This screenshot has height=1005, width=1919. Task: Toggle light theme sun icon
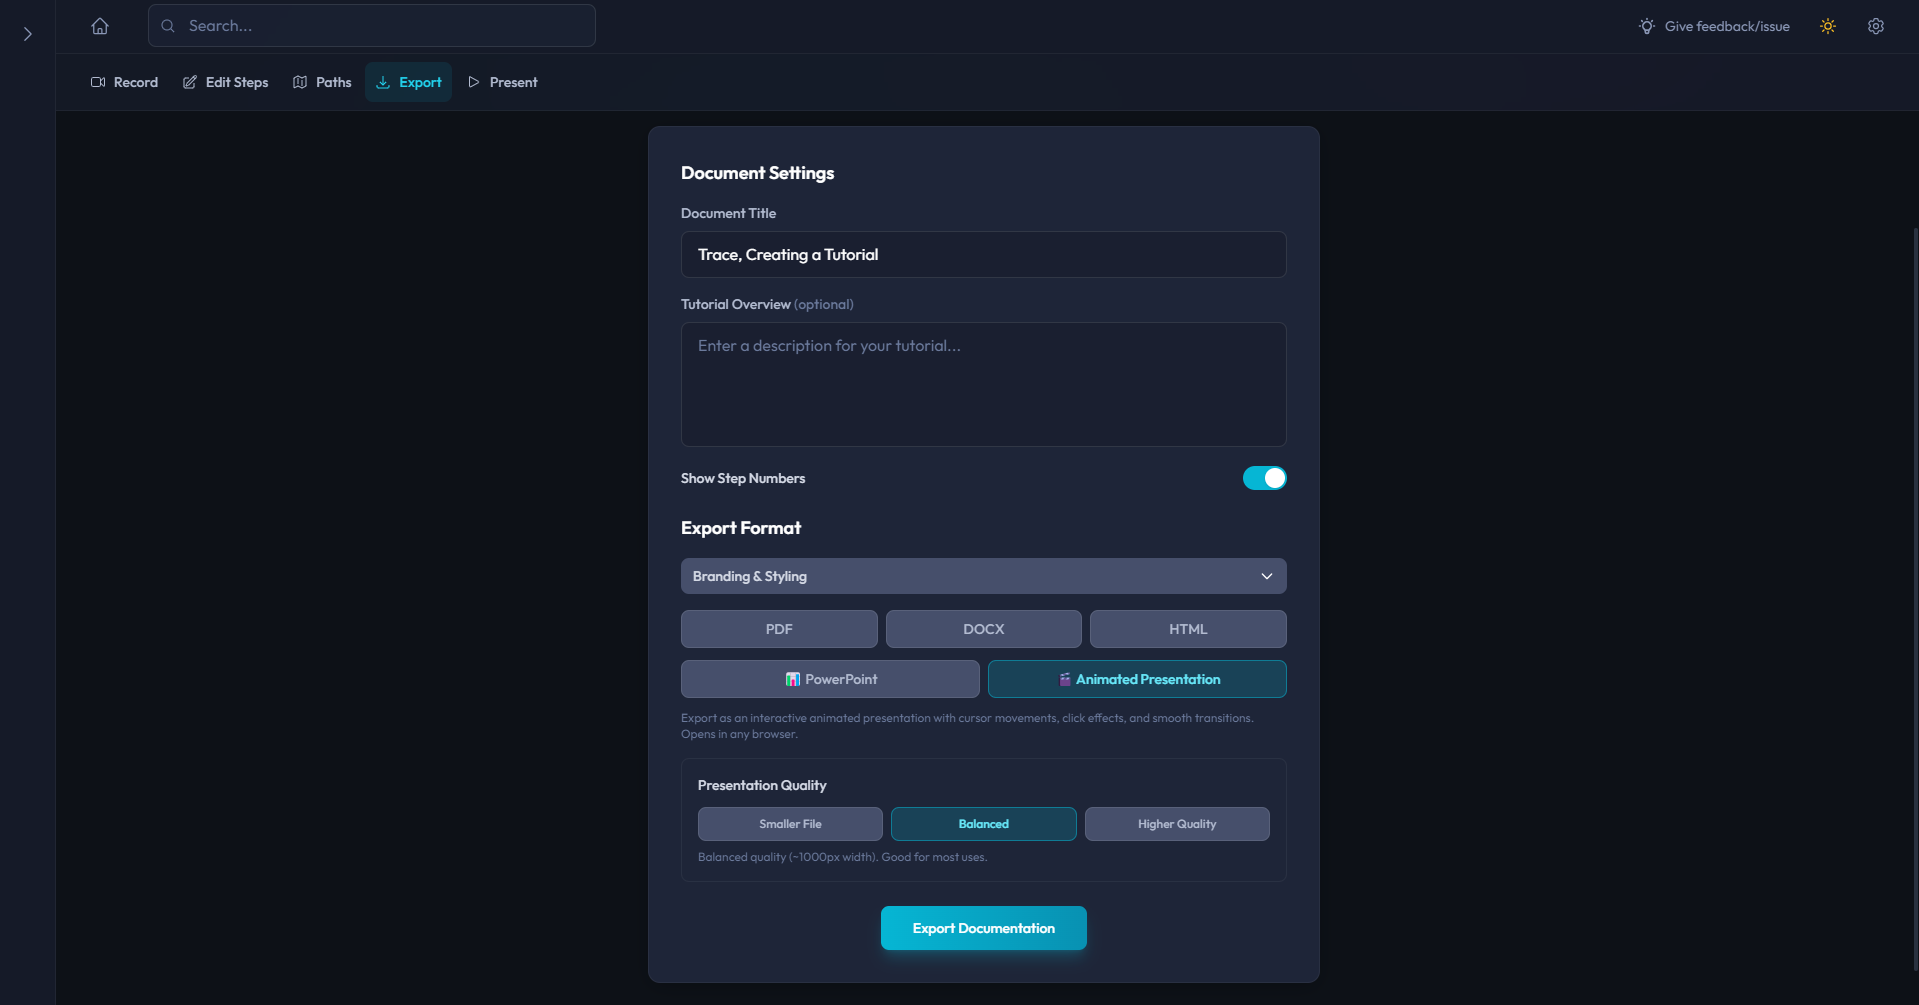coord(1828,26)
